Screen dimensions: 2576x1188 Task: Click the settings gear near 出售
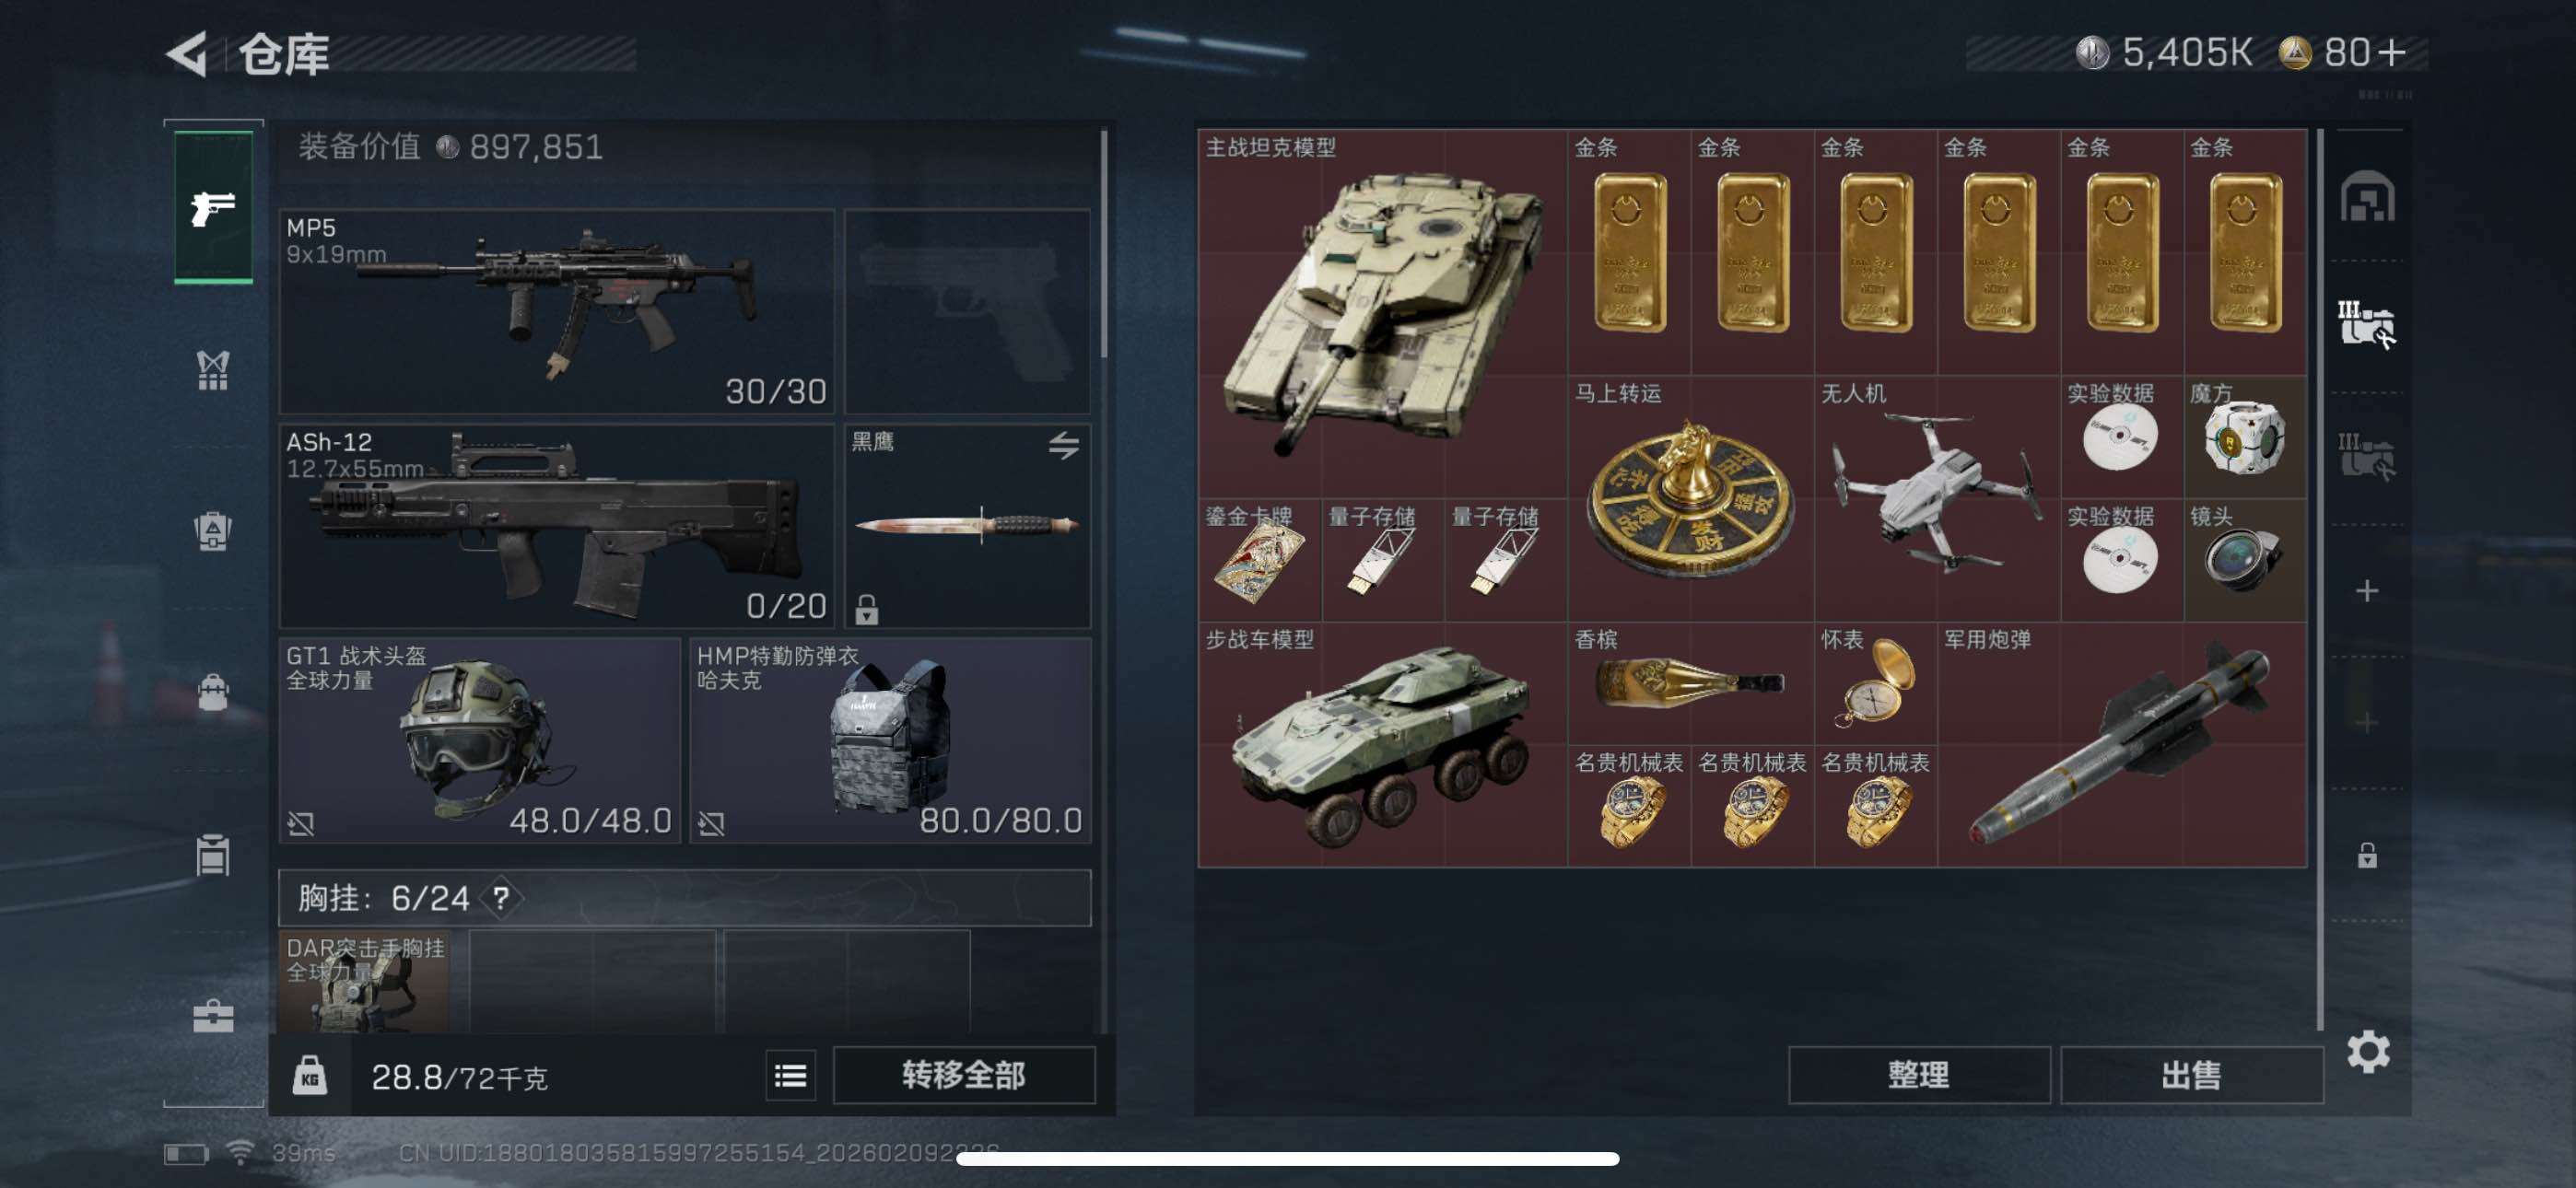click(2367, 1052)
